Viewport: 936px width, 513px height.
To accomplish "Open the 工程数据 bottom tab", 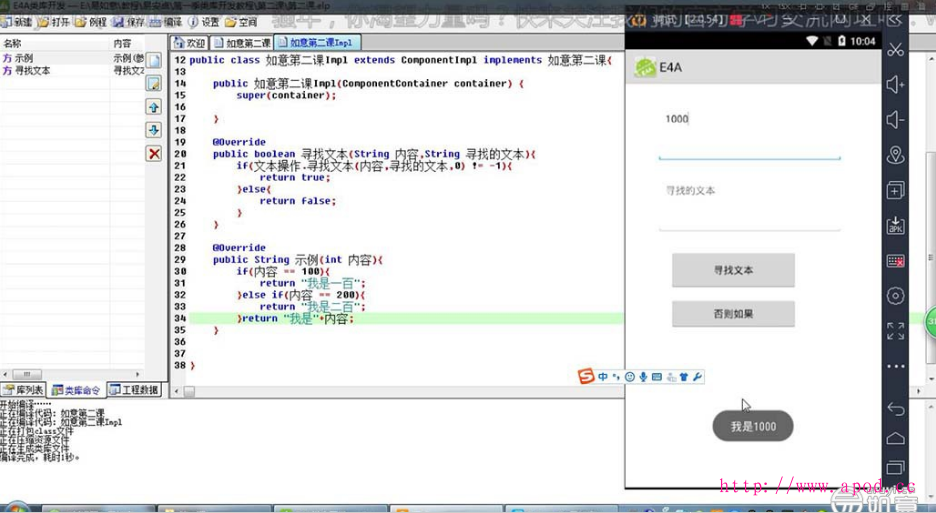I will (134, 390).
